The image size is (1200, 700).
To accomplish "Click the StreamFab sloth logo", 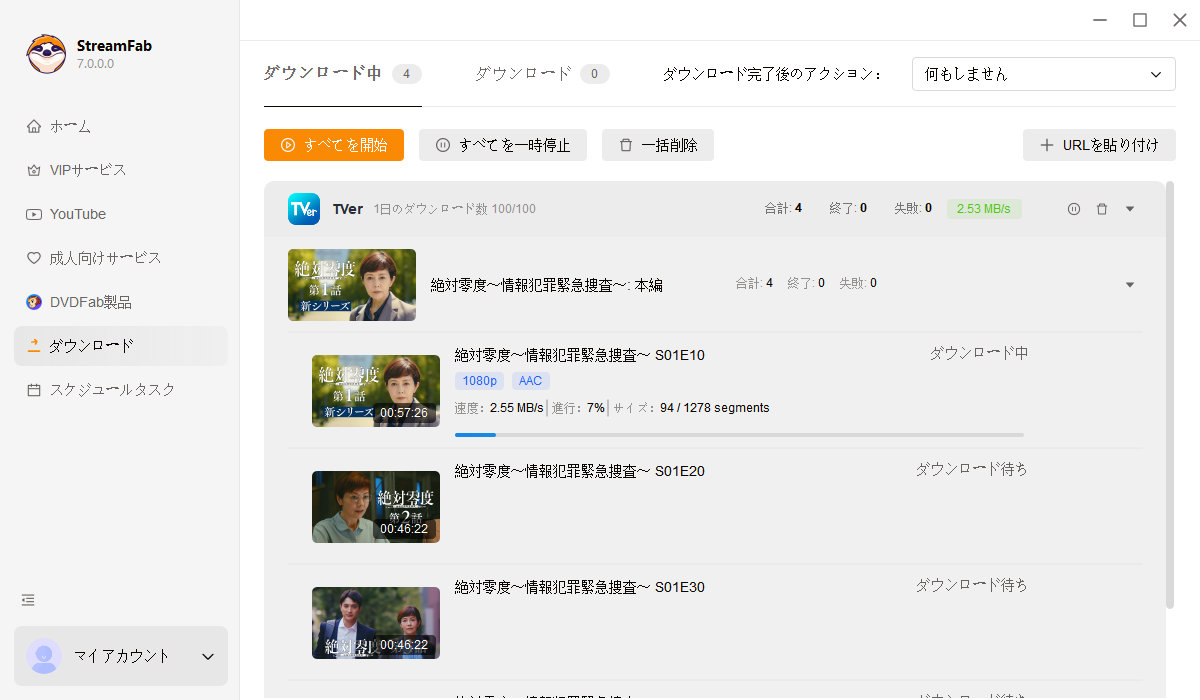I will (x=45, y=53).
